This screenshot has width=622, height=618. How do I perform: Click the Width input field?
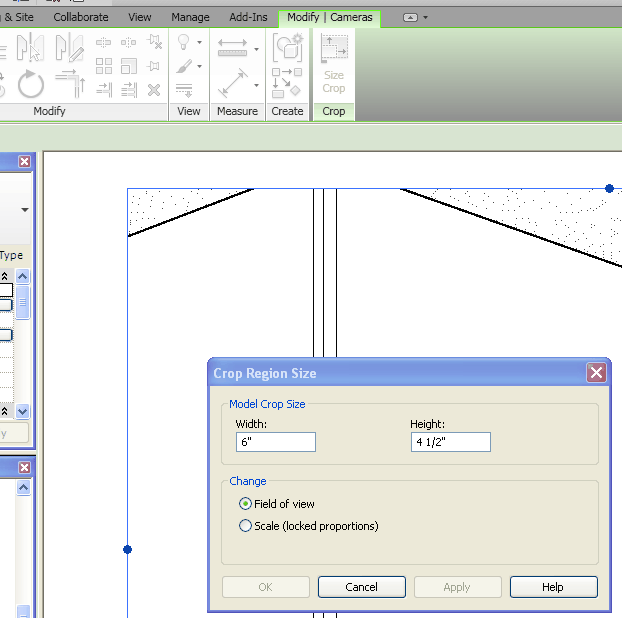(x=276, y=442)
